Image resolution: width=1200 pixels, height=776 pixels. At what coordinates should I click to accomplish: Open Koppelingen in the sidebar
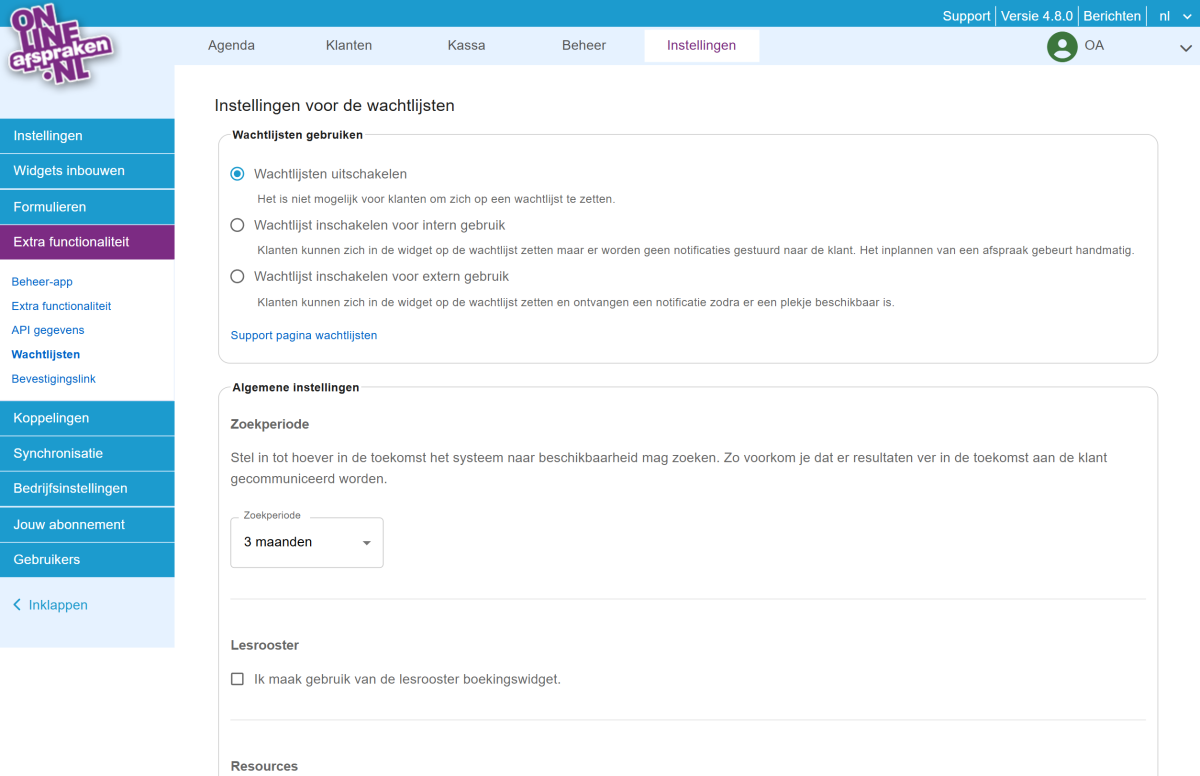[x=87, y=418]
